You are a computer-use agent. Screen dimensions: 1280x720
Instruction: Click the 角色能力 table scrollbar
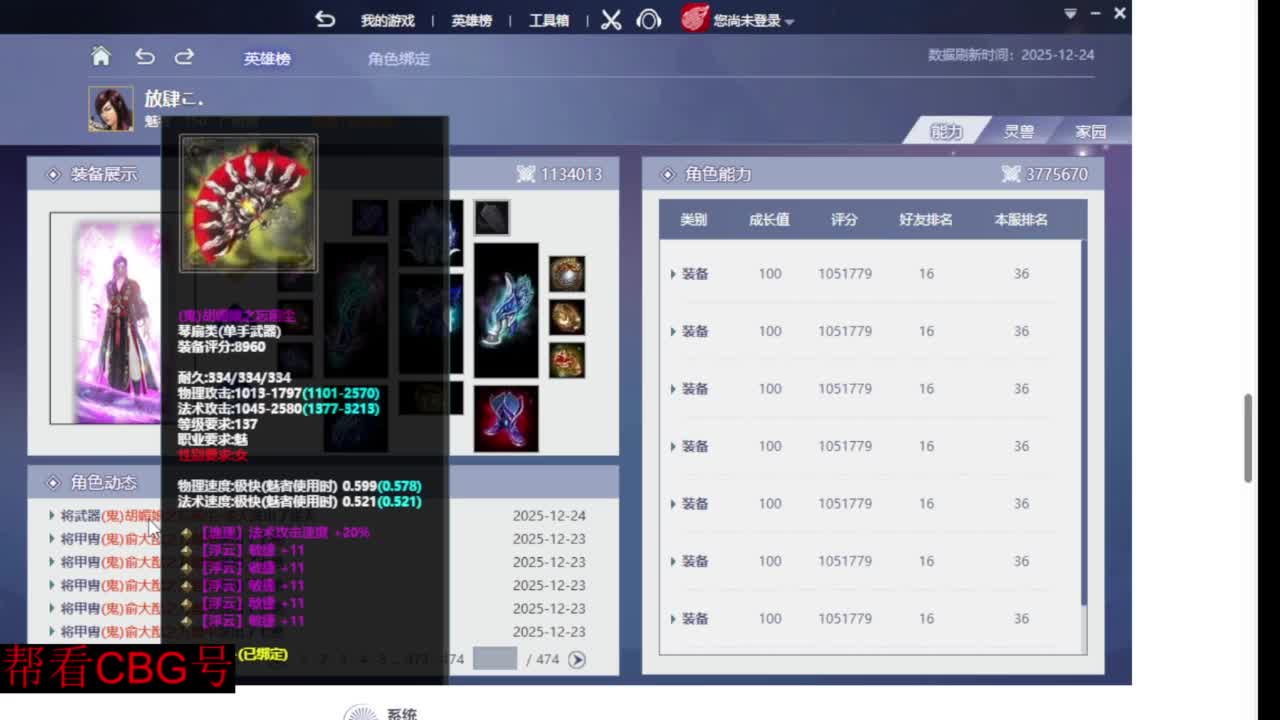point(1084,422)
